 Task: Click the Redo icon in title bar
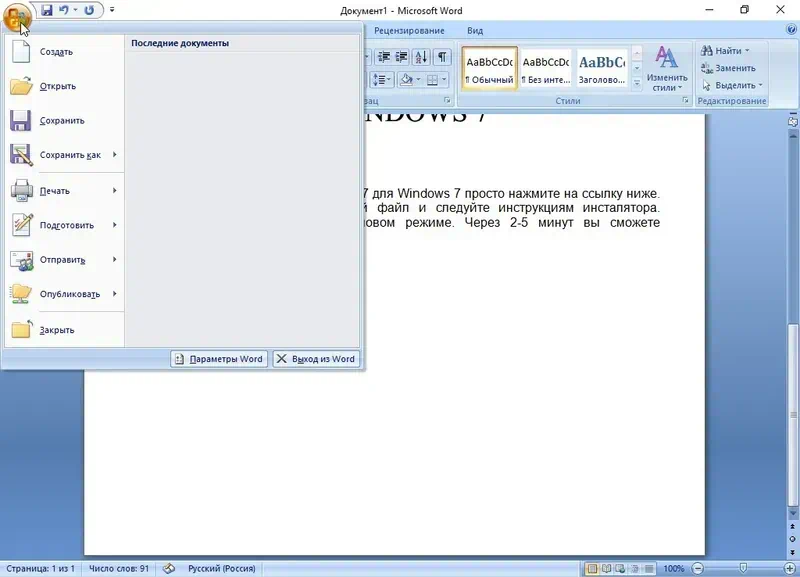pos(89,10)
